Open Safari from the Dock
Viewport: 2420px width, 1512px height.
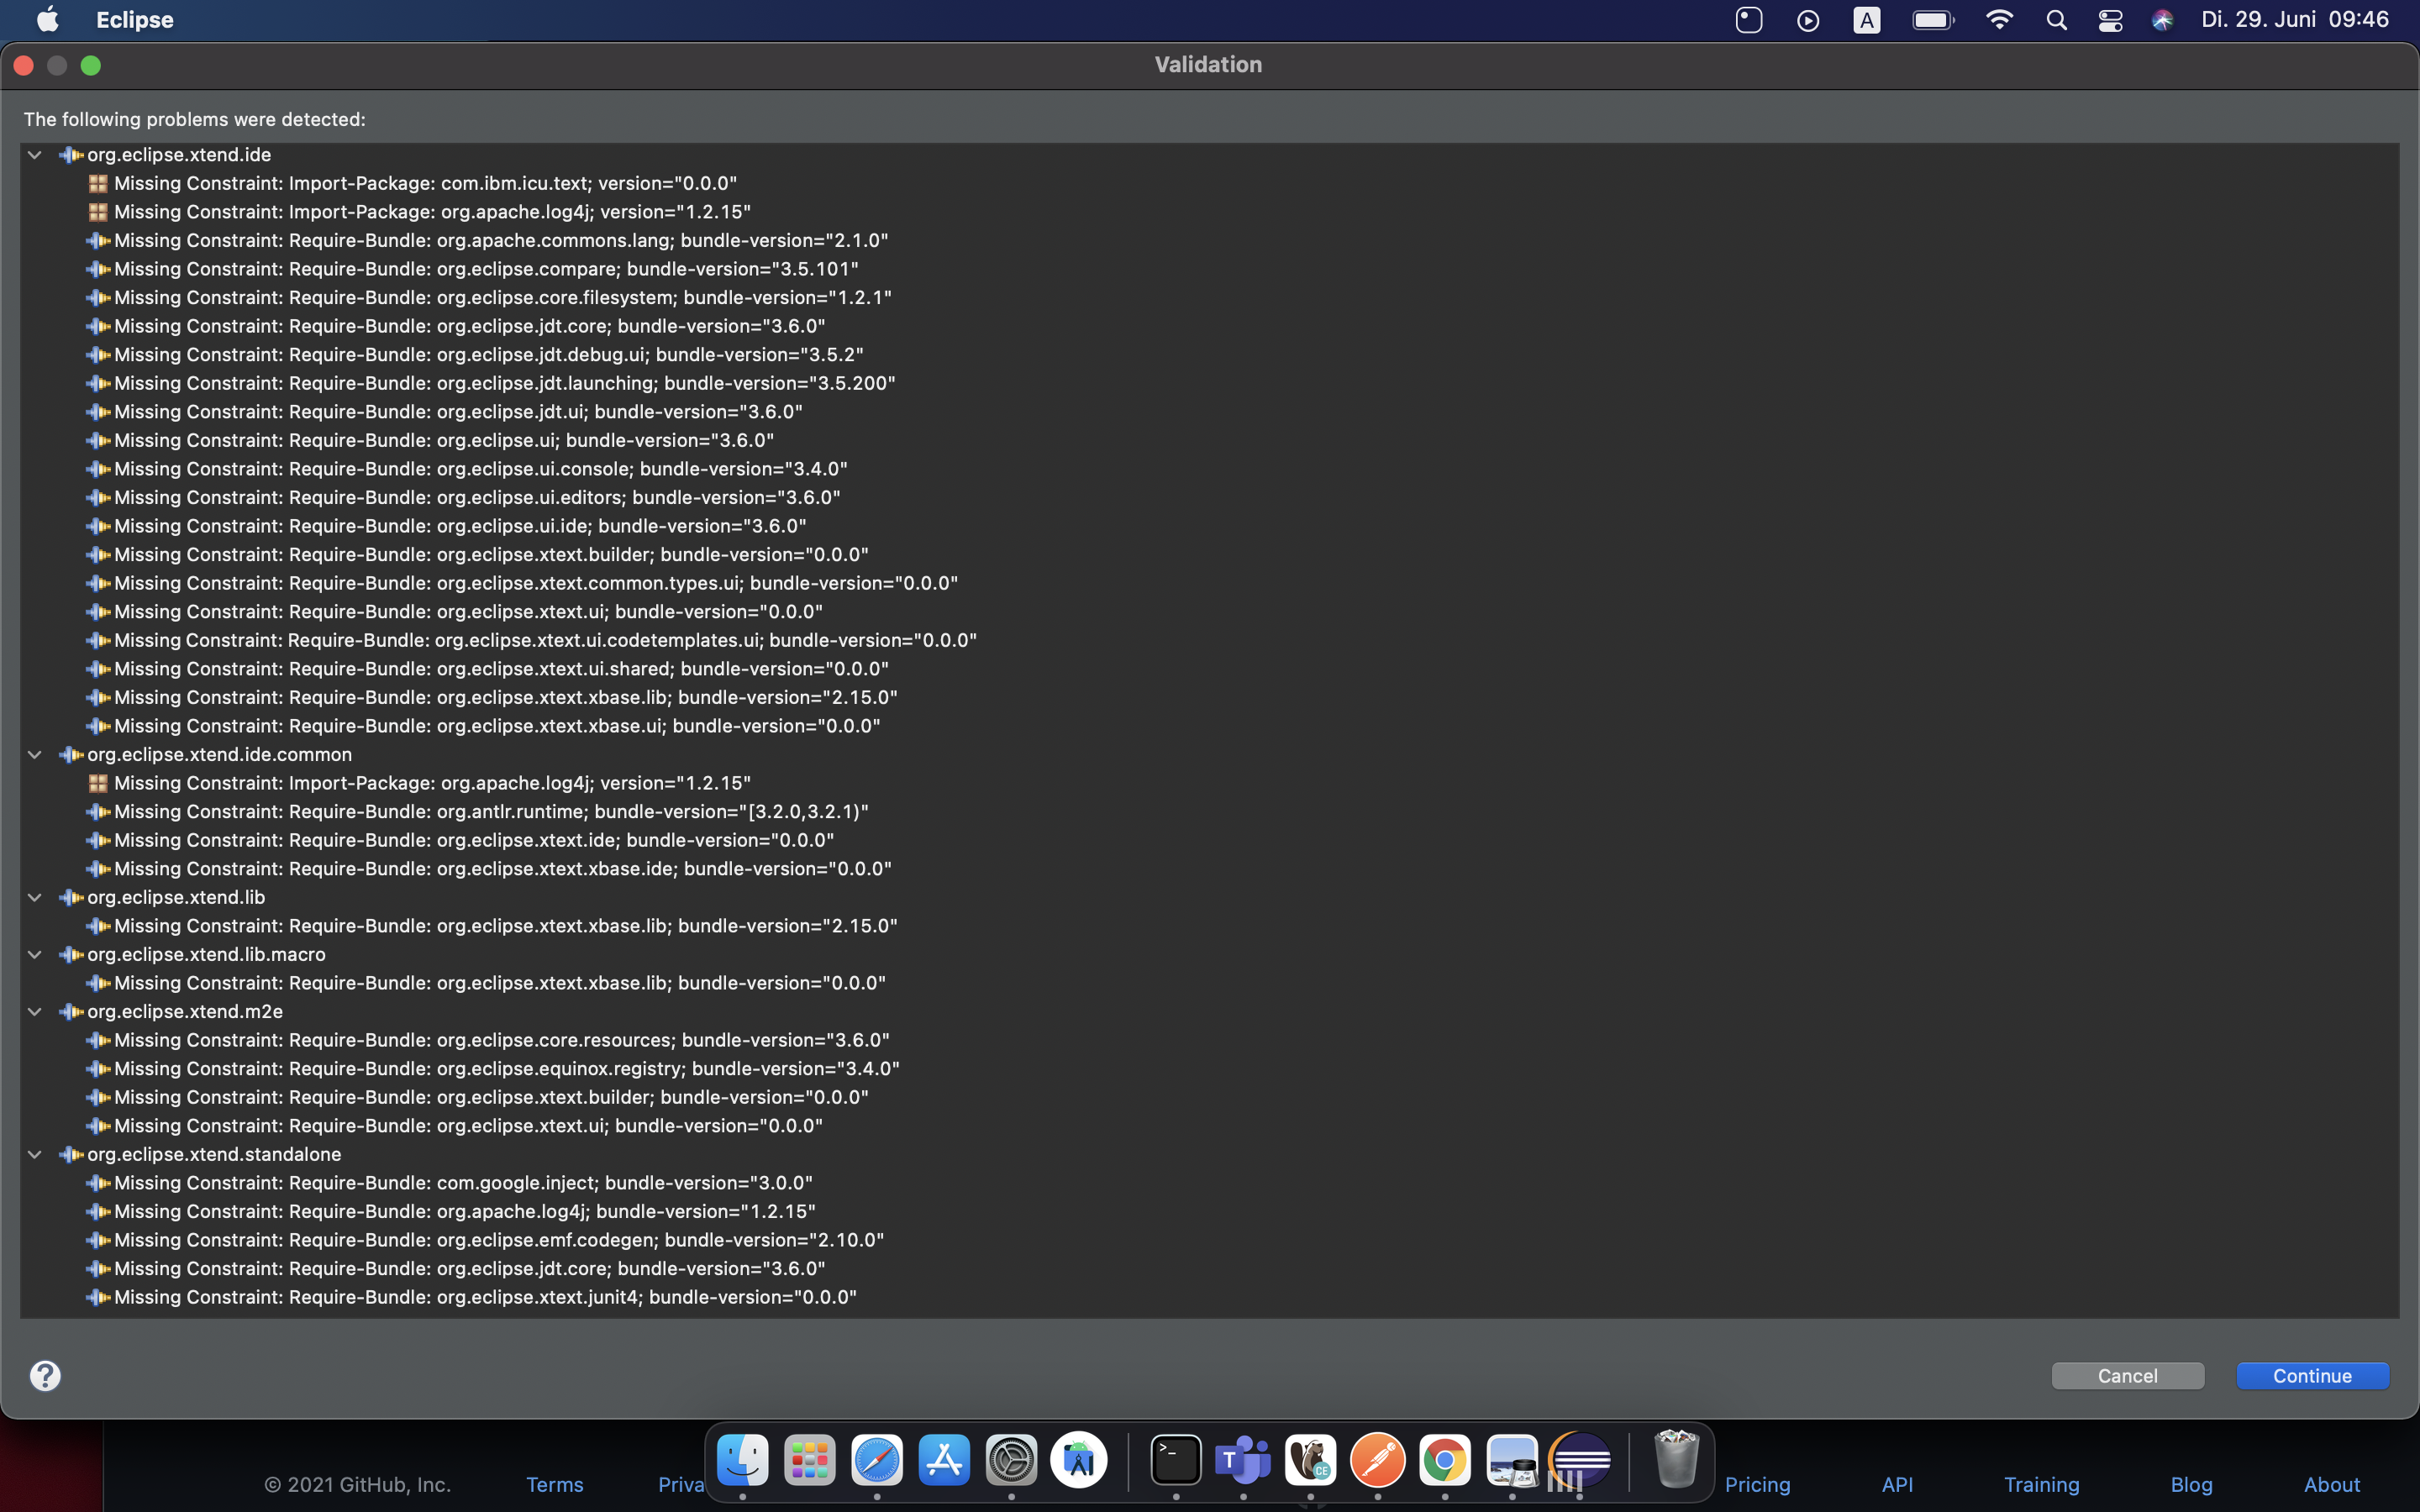pos(877,1460)
